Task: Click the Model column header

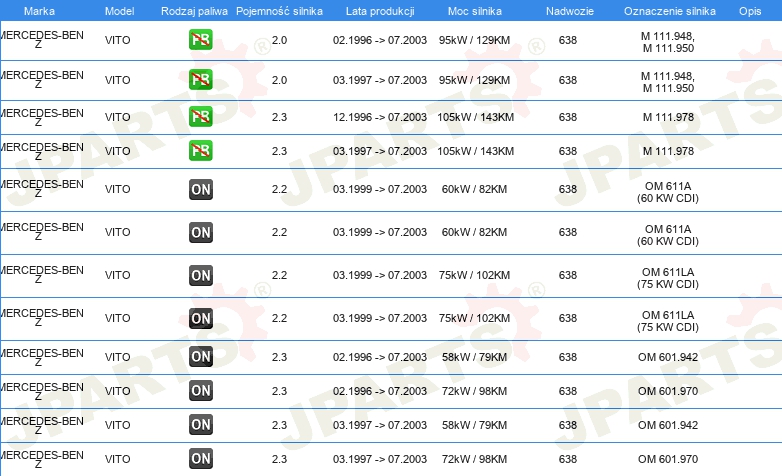Action: tap(119, 11)
